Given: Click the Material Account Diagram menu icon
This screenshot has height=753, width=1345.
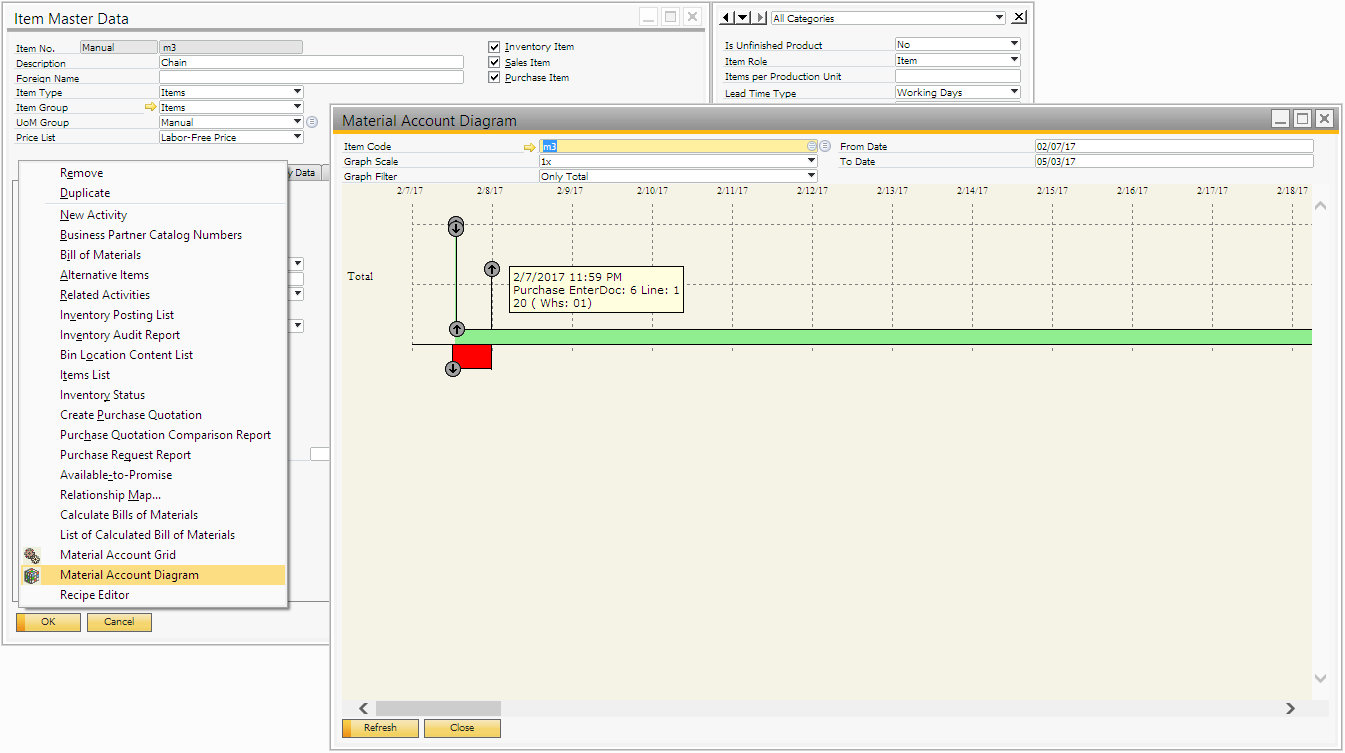Looking at the screenshot, I should [32, 575].
